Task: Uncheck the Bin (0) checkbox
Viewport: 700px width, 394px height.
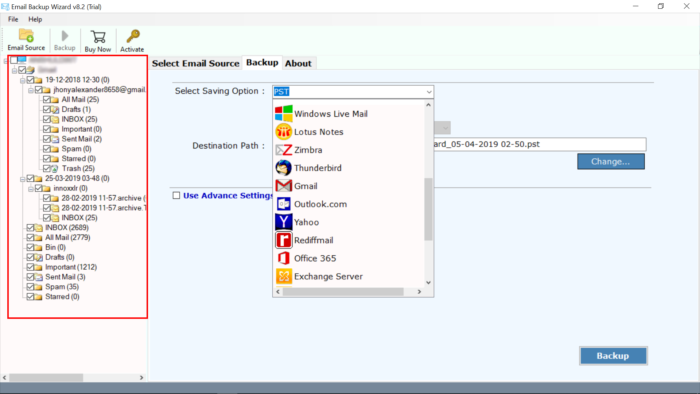Action: [30, 247]
